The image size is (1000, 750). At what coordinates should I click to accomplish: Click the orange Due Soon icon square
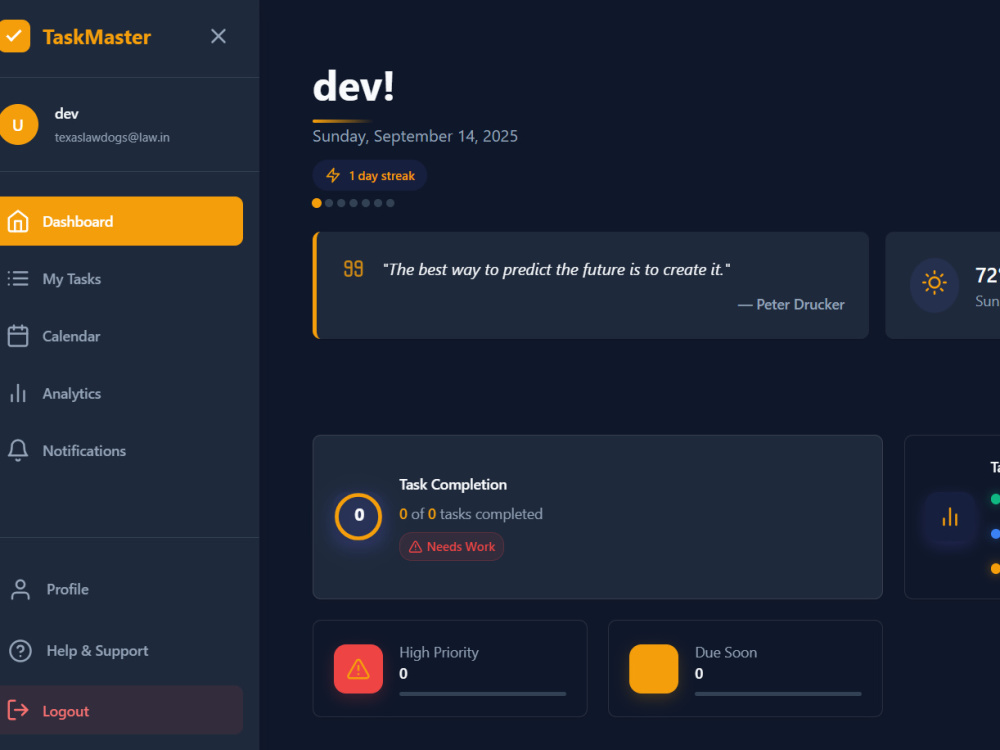[x=654, y=668]
